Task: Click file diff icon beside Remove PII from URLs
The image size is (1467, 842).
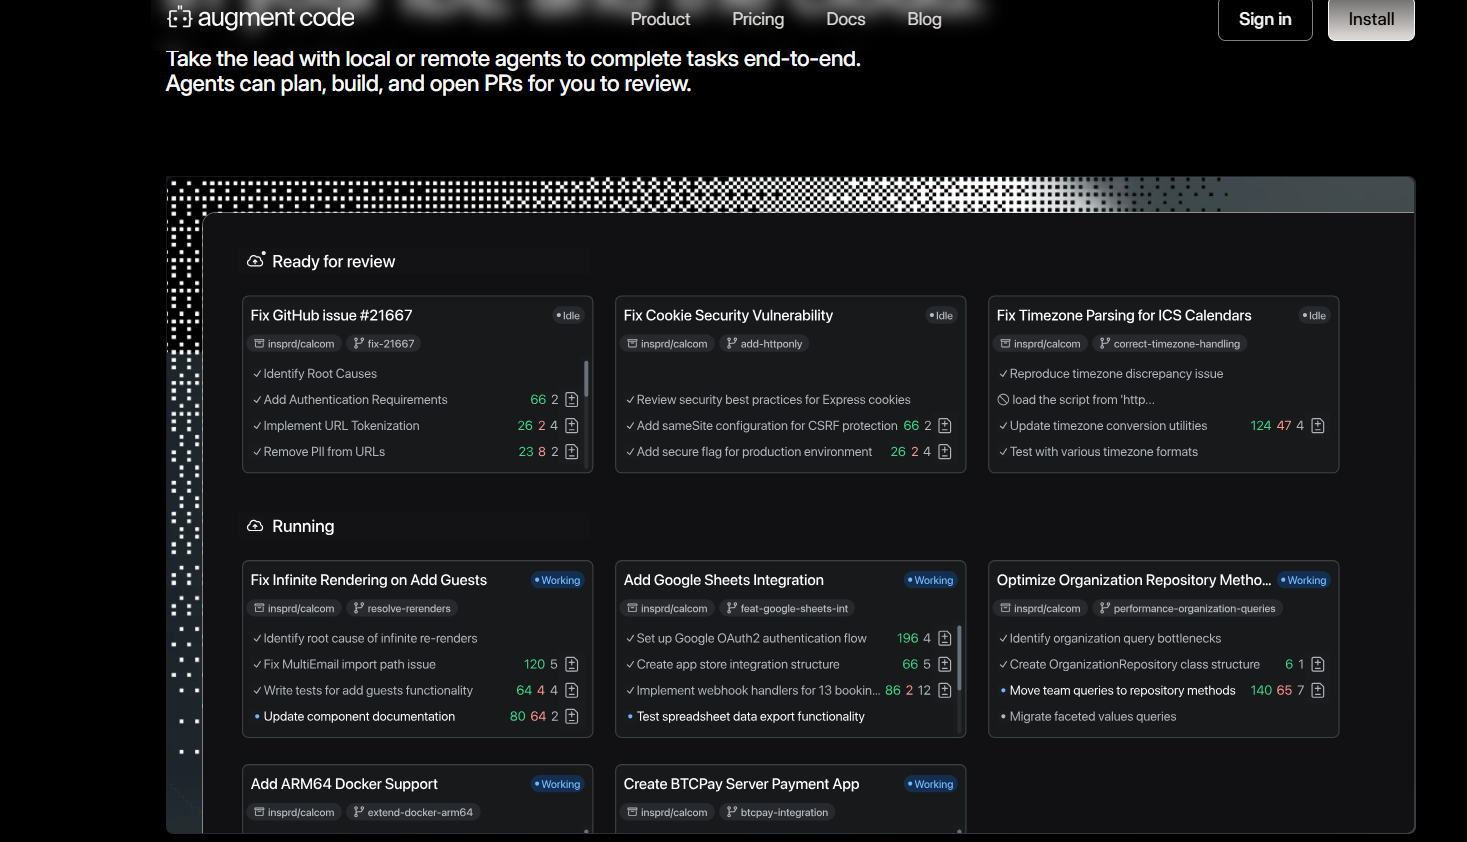Action: pos(572,452)
